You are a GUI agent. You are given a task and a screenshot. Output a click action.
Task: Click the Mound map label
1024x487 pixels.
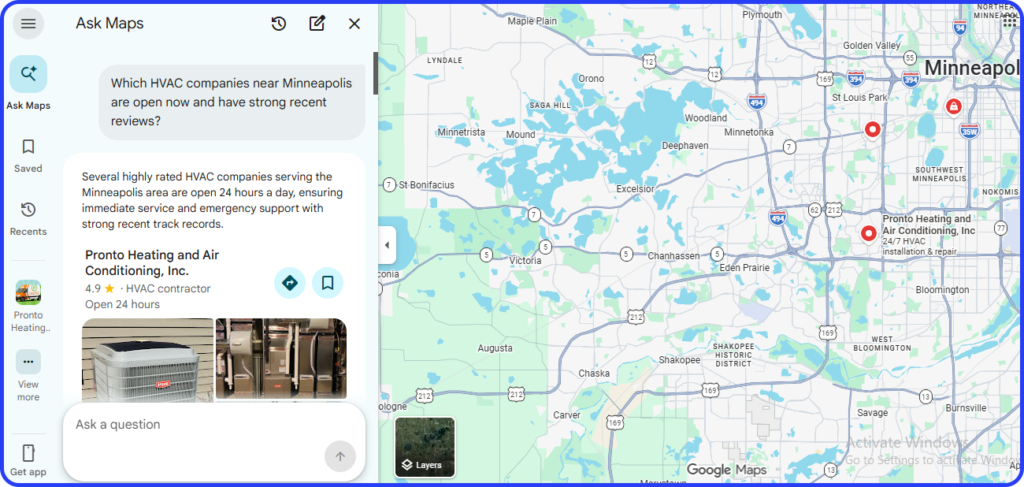click(x=520, y=134)
